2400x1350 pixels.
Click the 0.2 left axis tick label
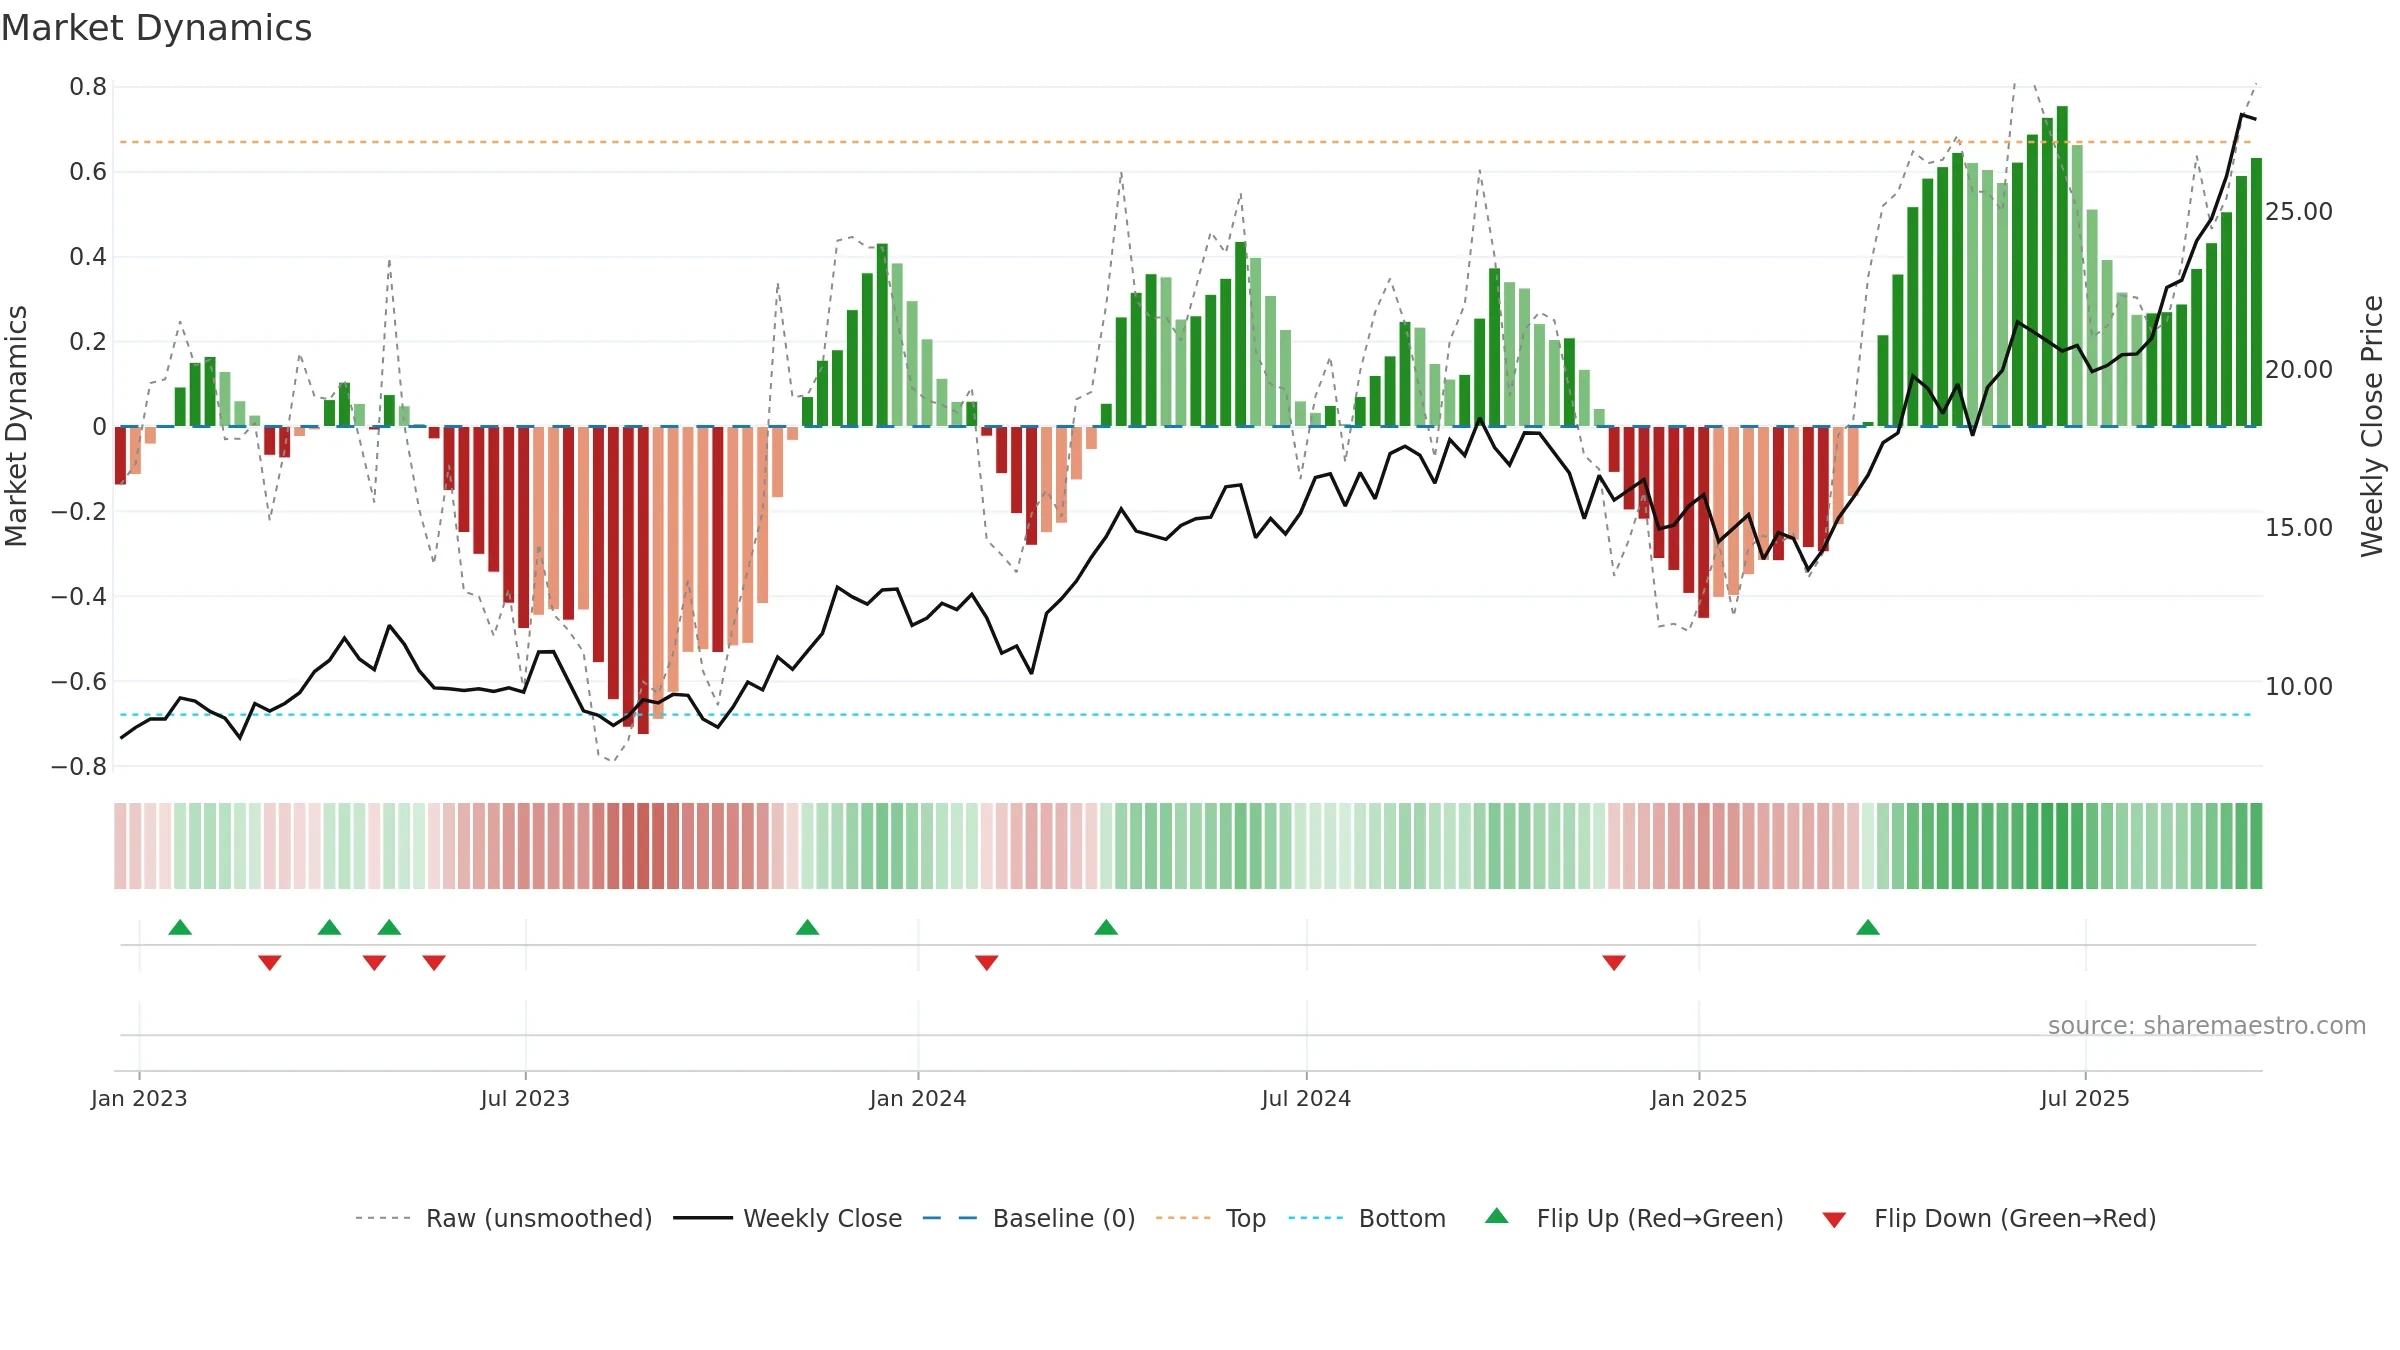pos(88,342)
